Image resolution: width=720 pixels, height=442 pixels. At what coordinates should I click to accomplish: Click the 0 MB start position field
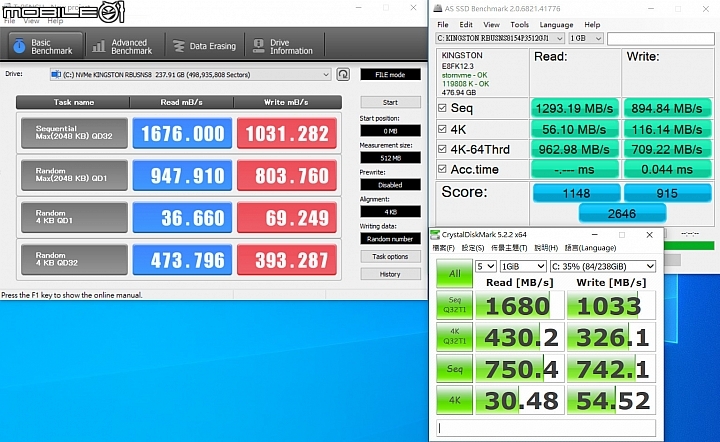390,131
